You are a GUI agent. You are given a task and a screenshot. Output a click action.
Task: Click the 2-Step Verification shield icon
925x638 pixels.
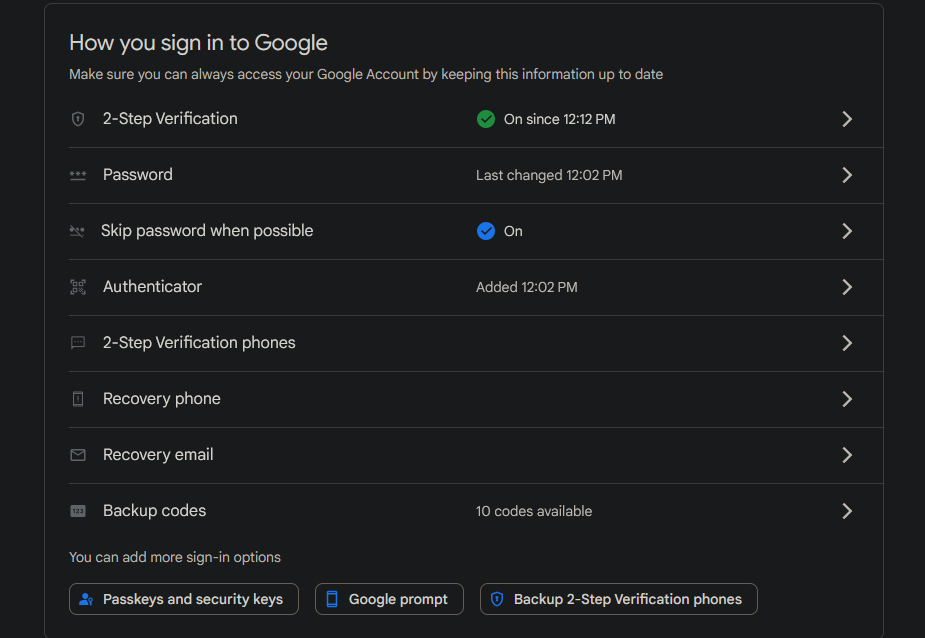point(78,119)
